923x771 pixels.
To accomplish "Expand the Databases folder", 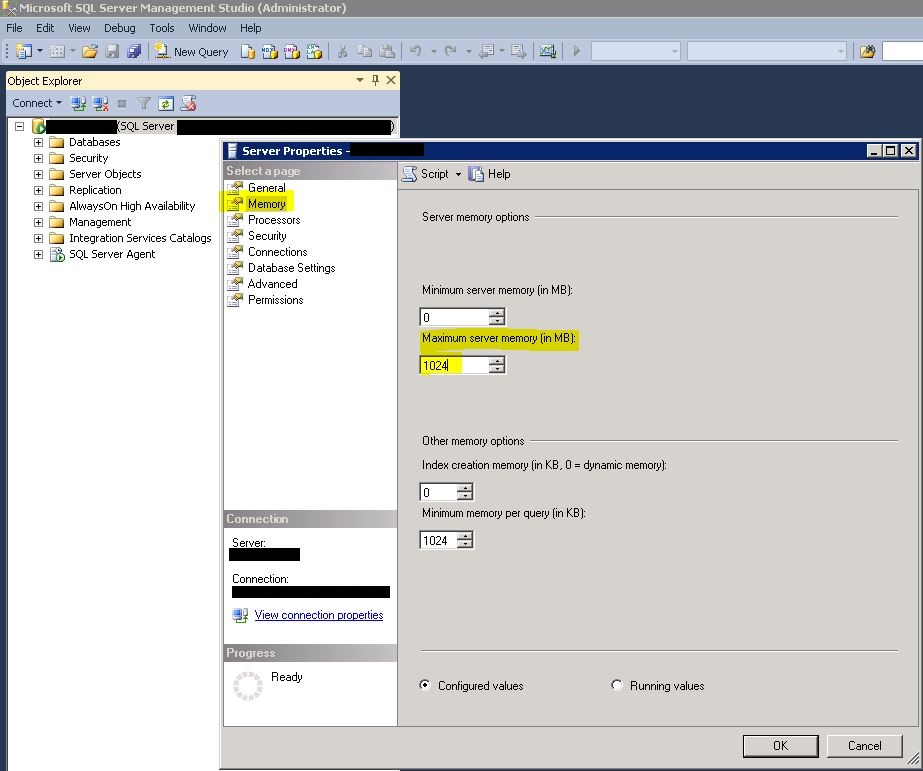I will pos(38,142).
